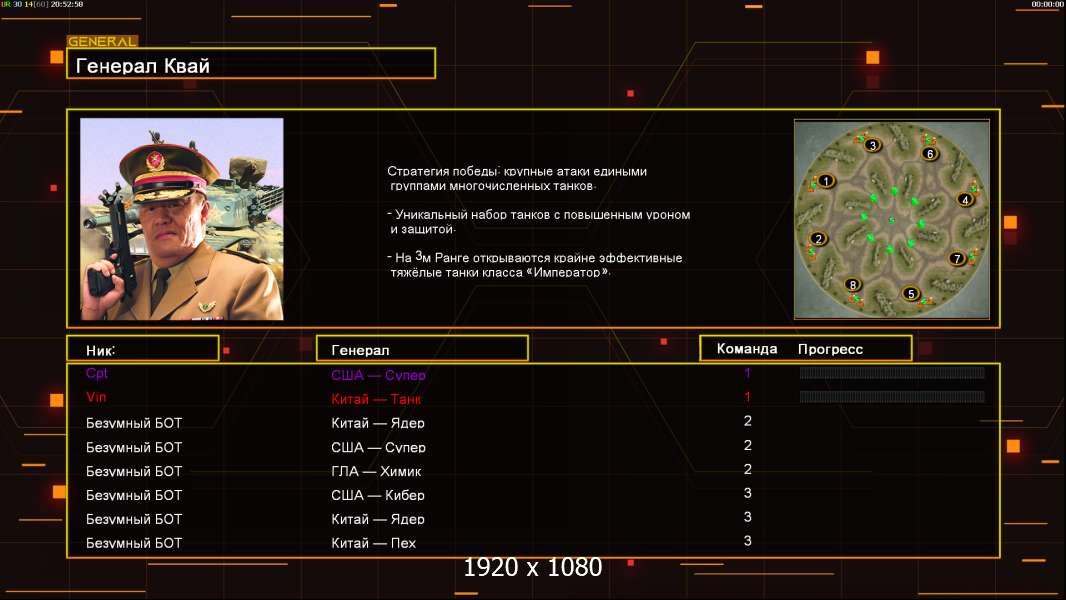Click the 'Прогресс' column header
The image size is (1066, 600).
pyautogui.click(x=830, y=349)
